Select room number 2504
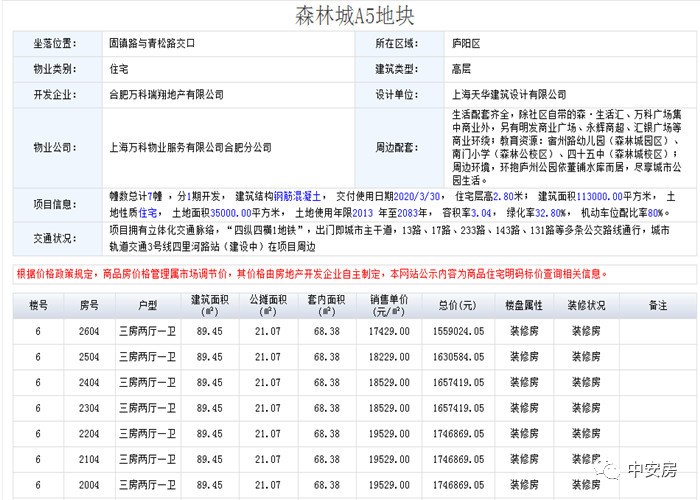This screenshot has width=700, height=500. point(89,357)
